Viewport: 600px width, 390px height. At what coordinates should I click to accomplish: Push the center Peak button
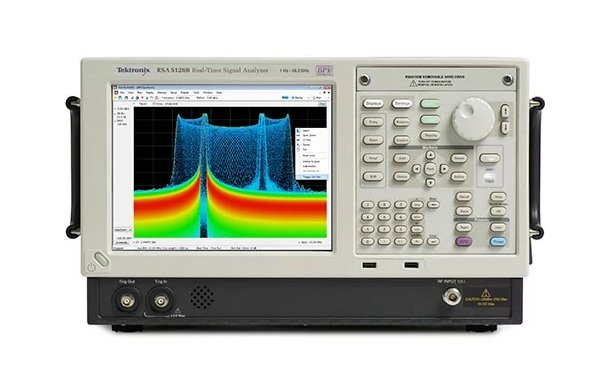(x=430, y=169)
